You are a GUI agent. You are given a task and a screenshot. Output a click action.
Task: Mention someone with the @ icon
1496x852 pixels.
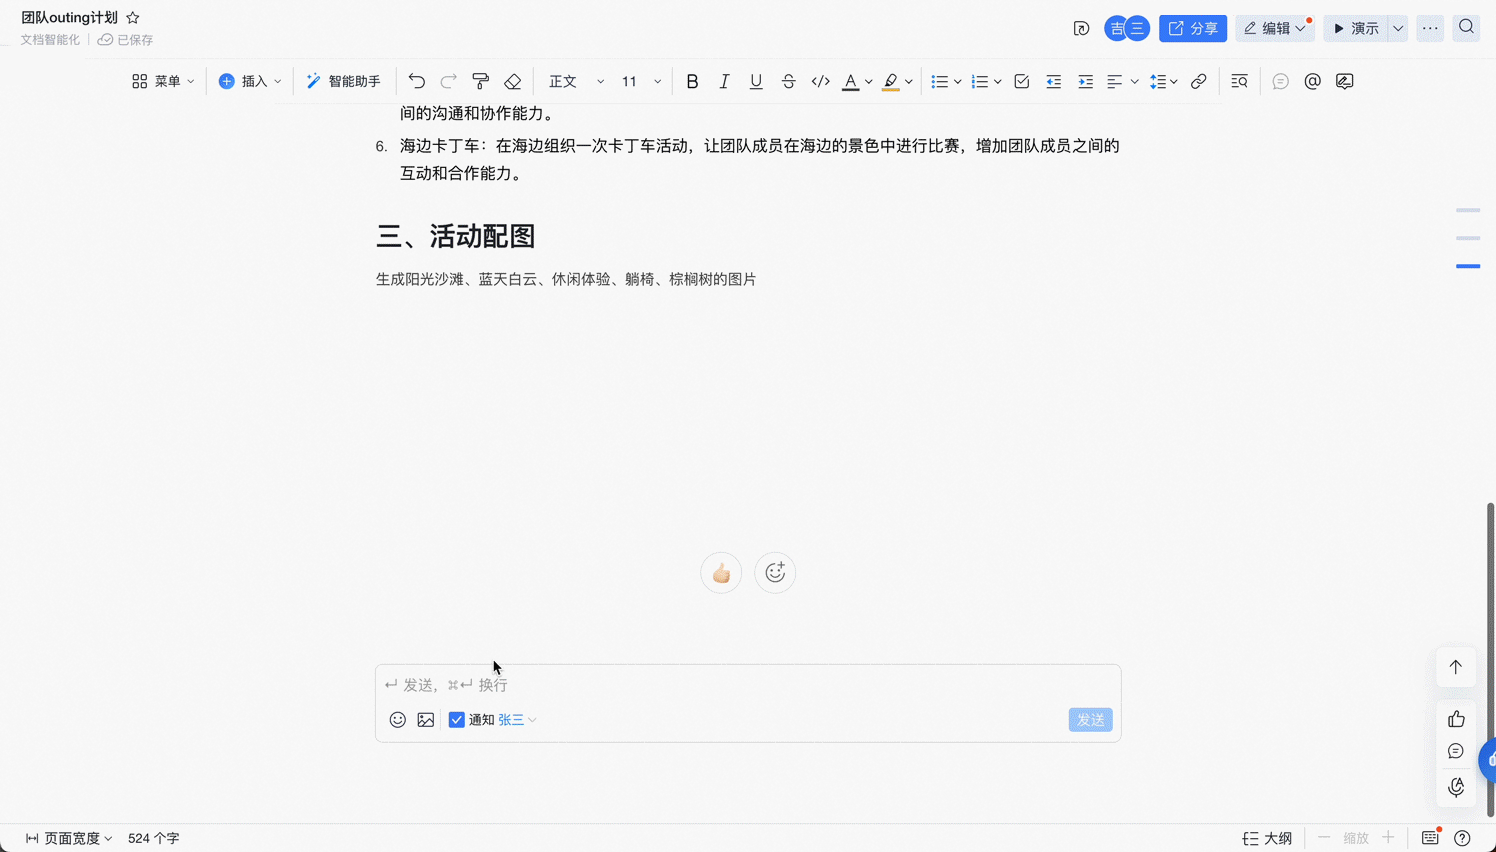pos(1312,81)
